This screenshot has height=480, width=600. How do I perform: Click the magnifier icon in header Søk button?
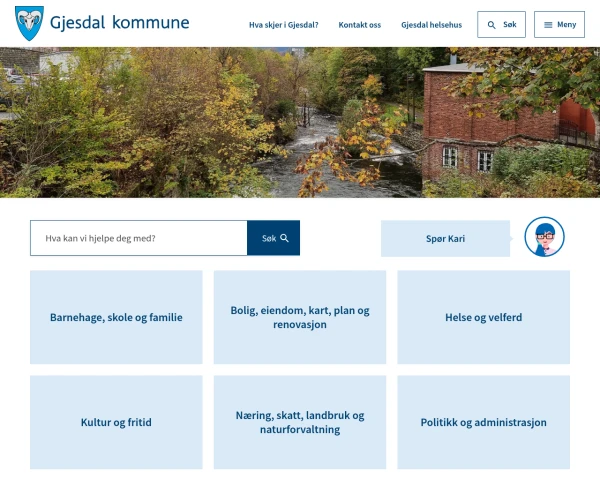[x=491, y=25]
